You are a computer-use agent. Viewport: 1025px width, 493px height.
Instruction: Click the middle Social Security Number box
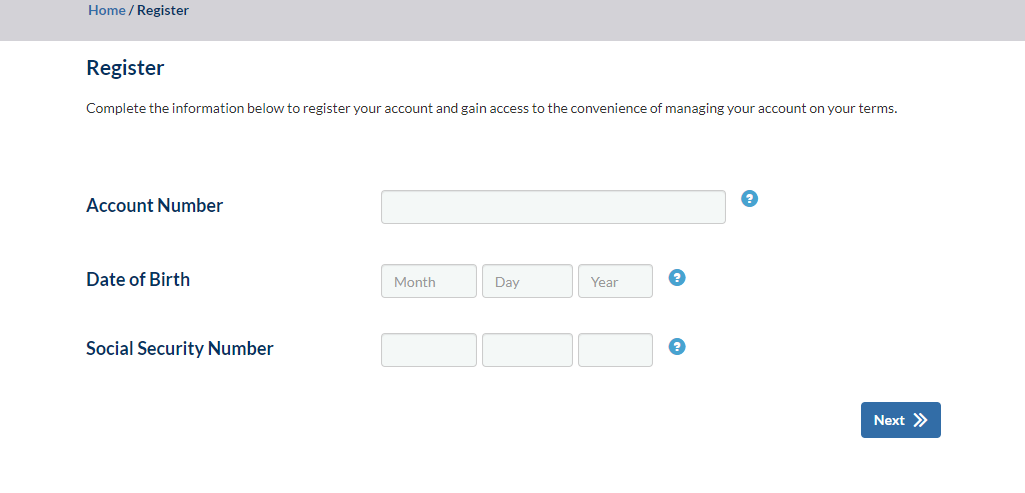point(527,350)
